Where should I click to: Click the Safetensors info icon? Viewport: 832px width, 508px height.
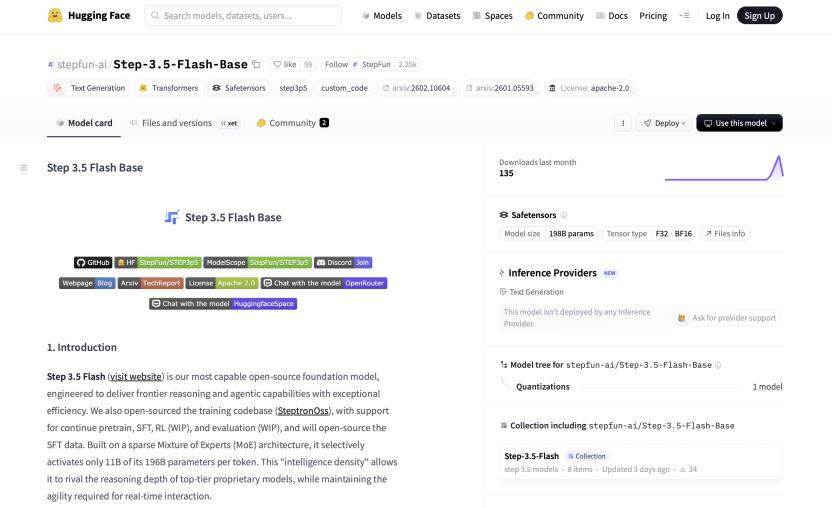pos(564,215)
